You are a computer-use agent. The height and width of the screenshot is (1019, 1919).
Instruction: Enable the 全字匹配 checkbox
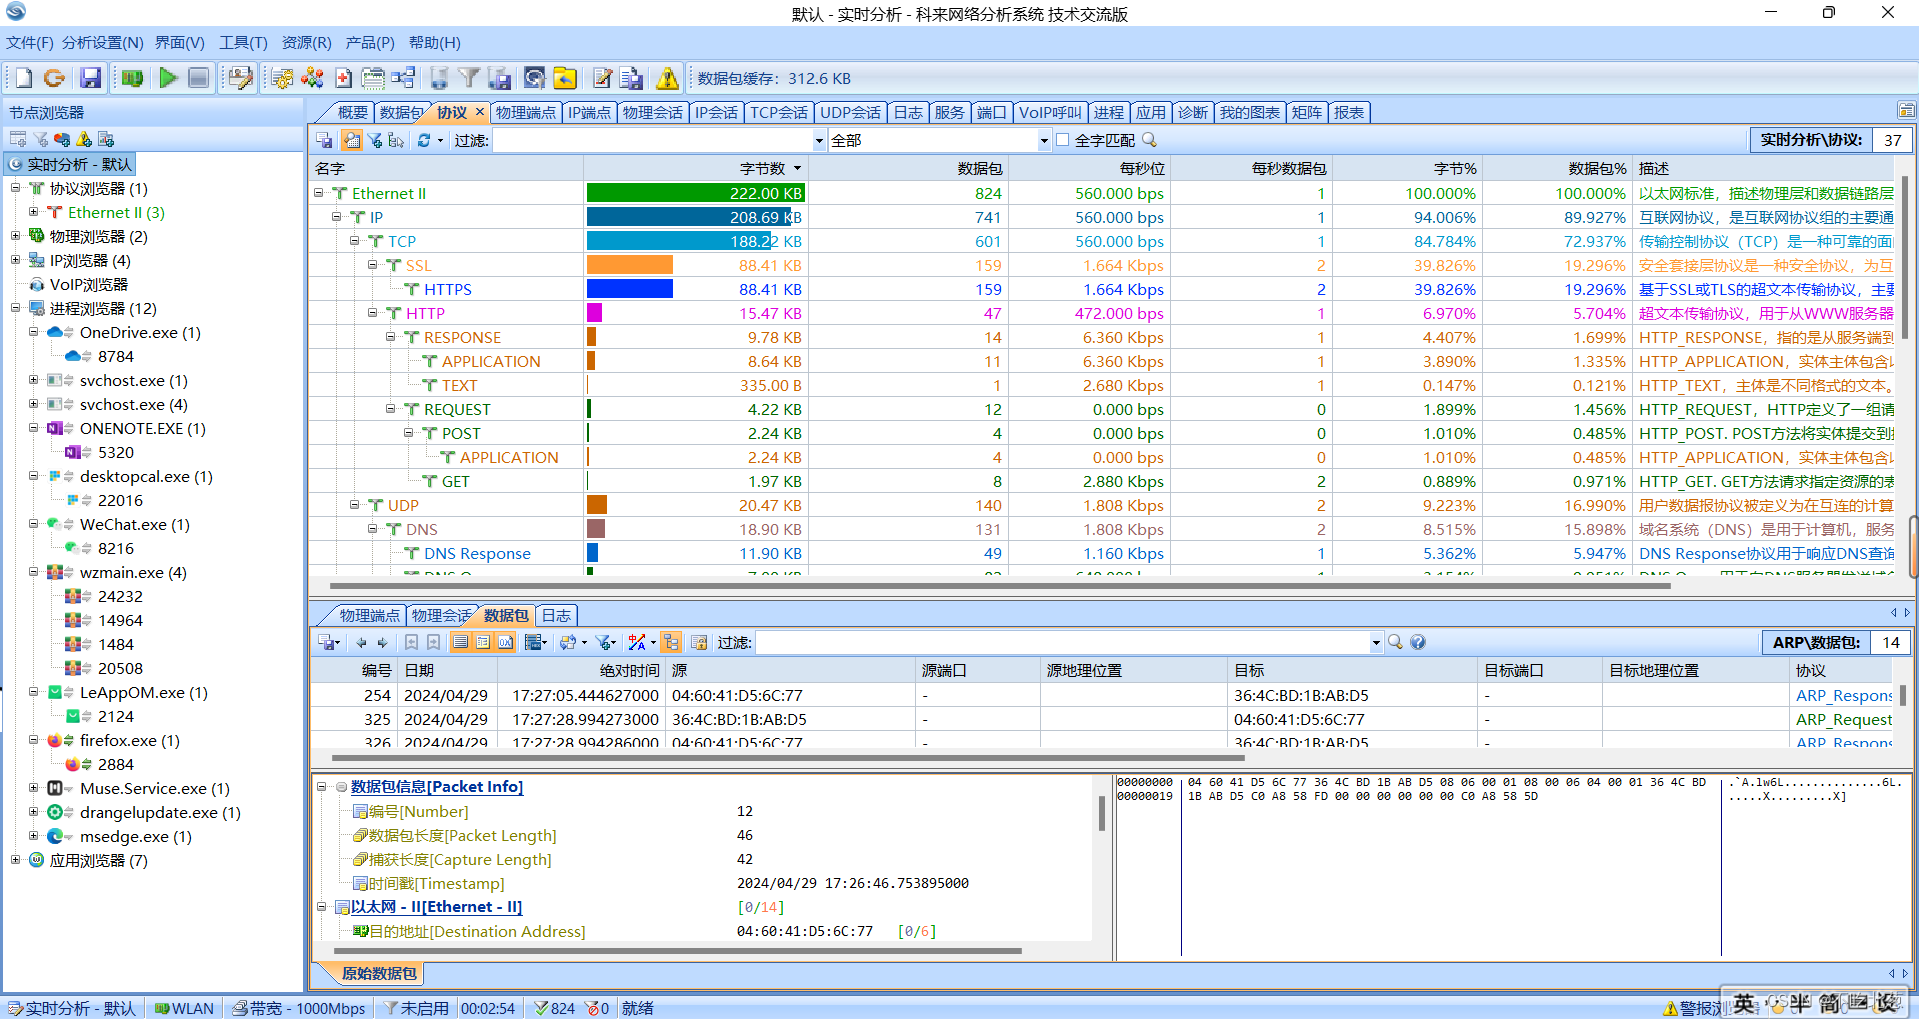click(x=1062, y=140)
